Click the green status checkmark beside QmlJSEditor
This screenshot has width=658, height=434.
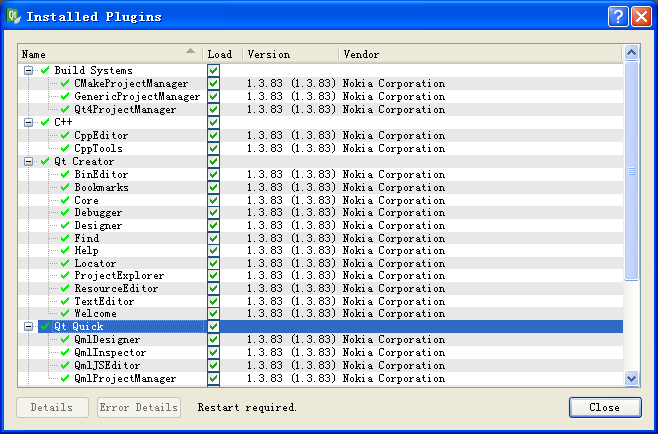(x=65, y=365)
